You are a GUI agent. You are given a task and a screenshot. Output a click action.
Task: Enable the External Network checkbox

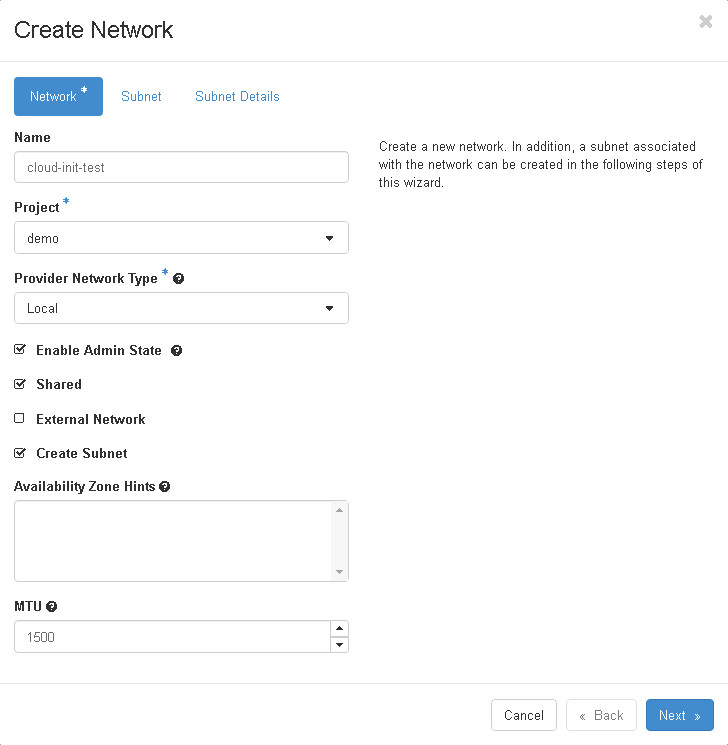point(20,419)
